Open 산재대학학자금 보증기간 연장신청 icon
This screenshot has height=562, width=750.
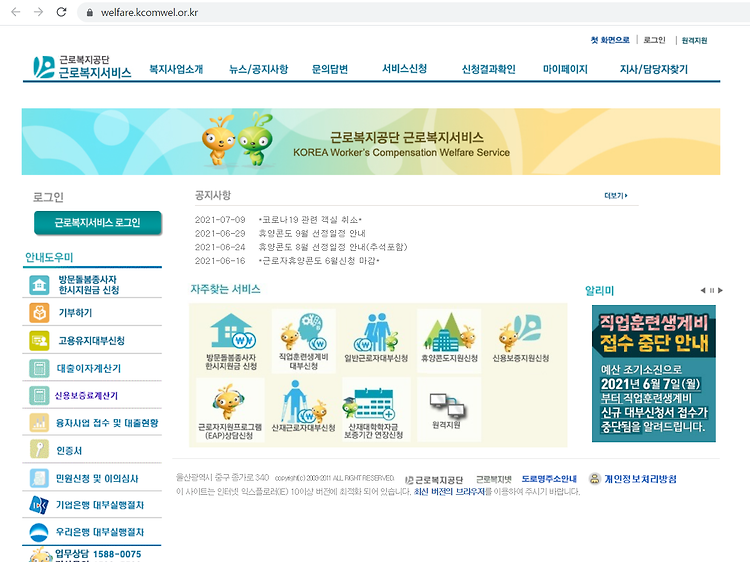click(x=374, y=410)
